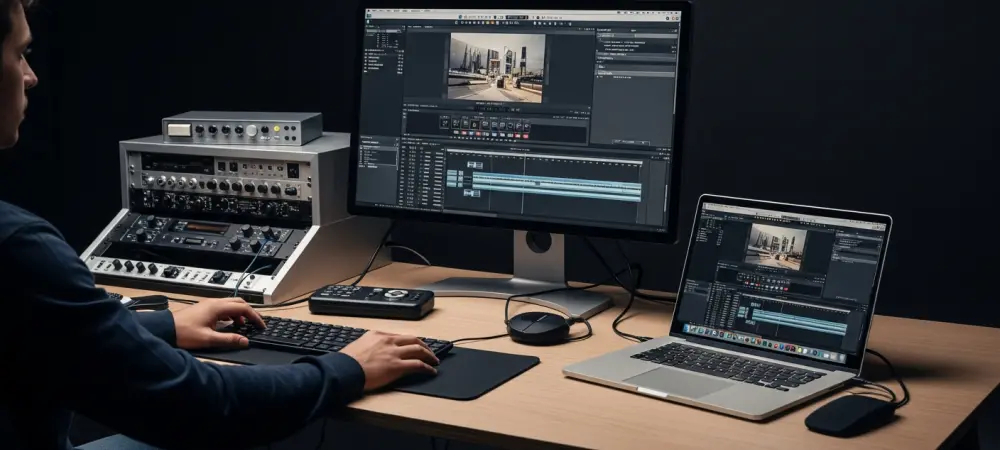Select the long cyan audio clip on the monitor timeline
Image resolution: width=1000 pixels, height=450 pixels.
pyautogui.click(x=557, y=187)
